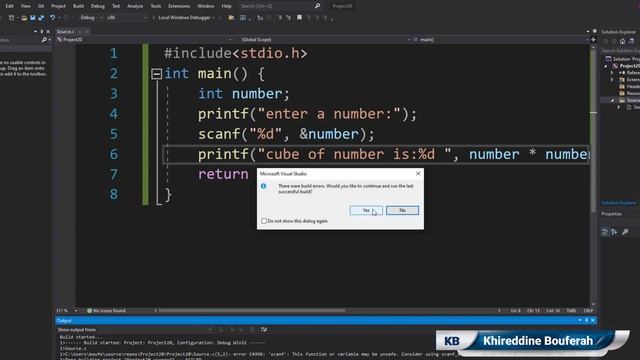
Task: Expand the External Dependencies node
Action: (612, 80)
